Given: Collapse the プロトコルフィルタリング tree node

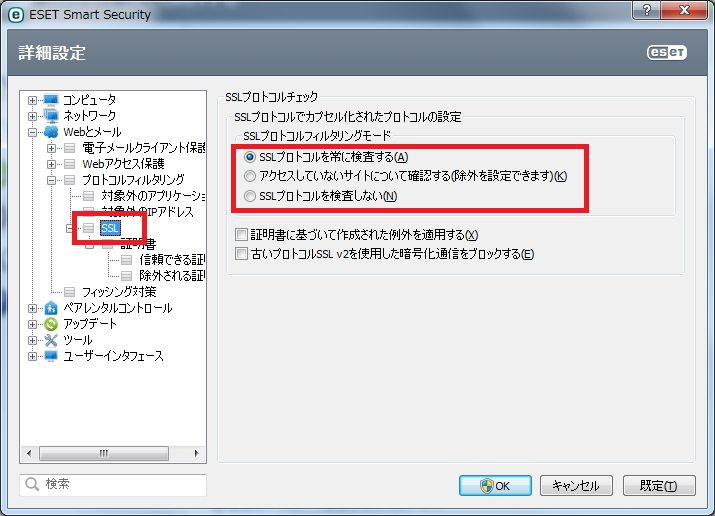Looking at the screenshot, I should click(52, 180).
